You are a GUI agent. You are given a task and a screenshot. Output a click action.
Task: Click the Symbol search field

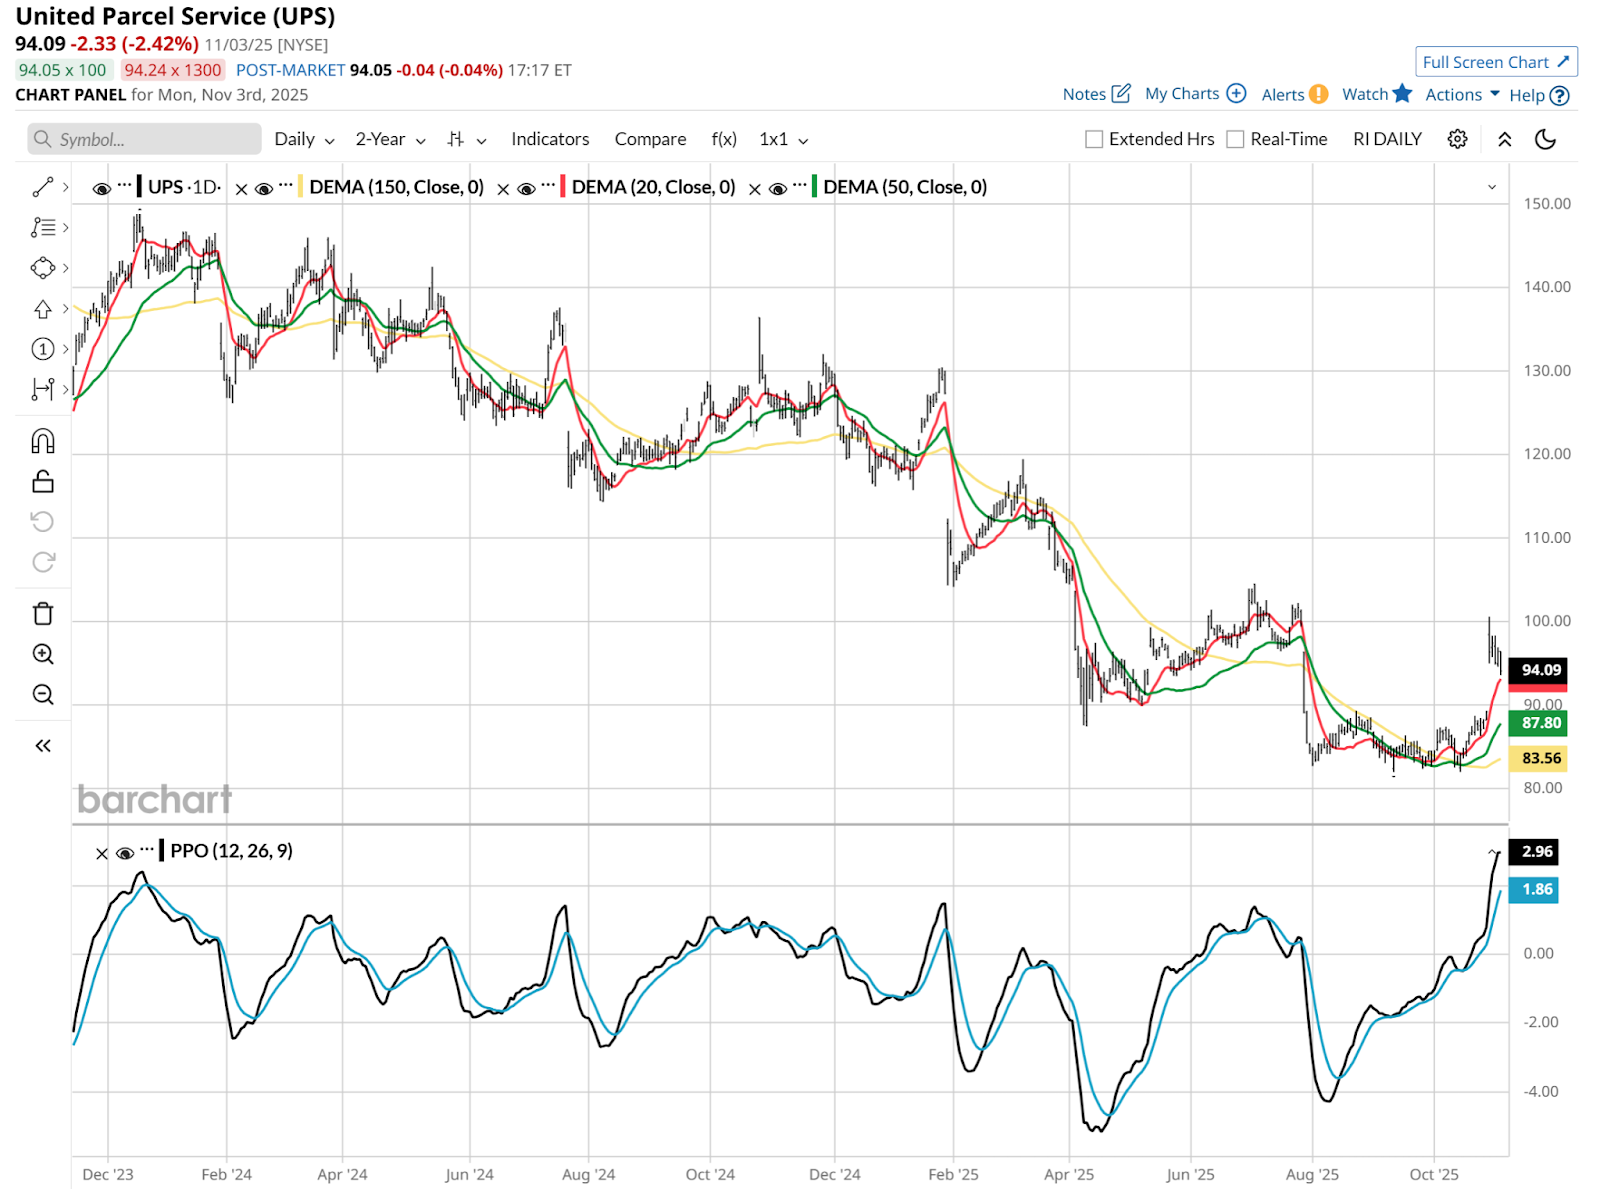[144, 139]
